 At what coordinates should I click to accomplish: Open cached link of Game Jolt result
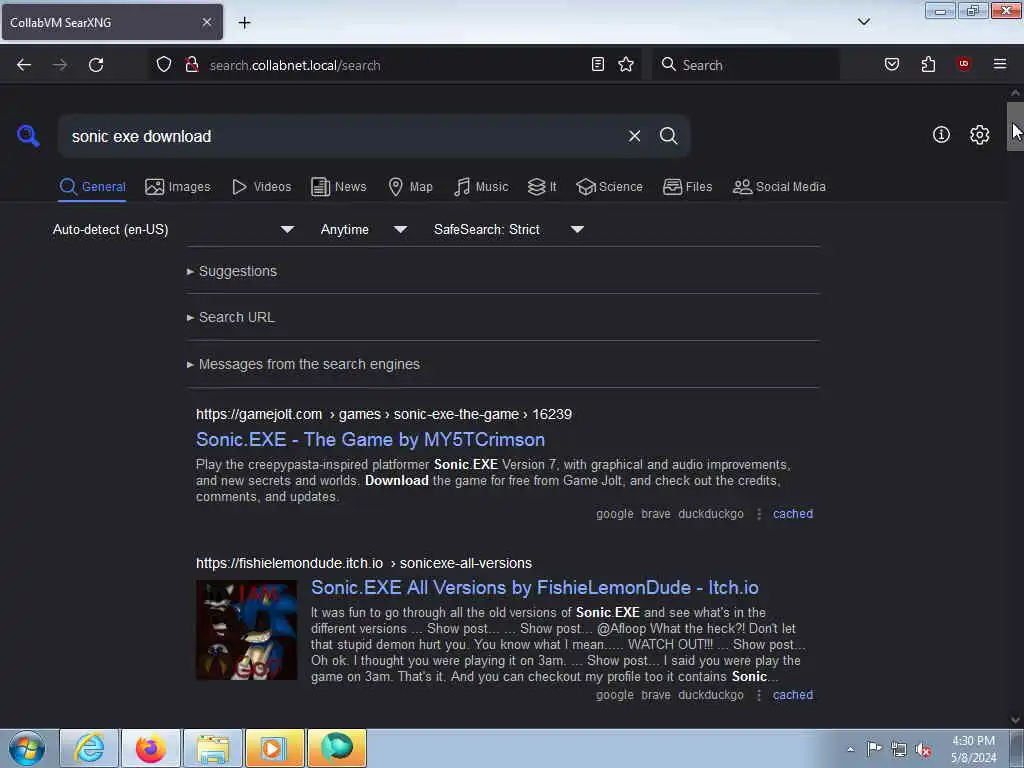(x=793, y=514)
